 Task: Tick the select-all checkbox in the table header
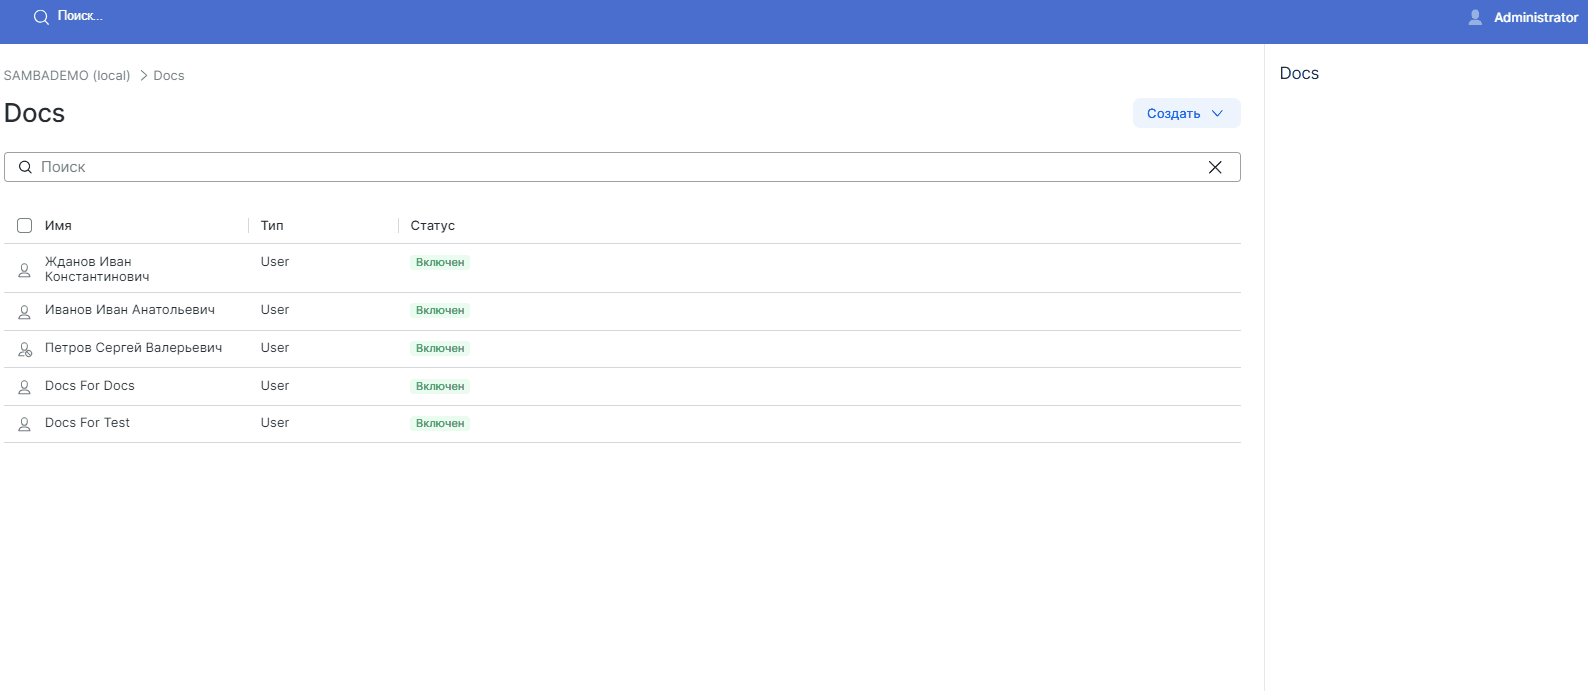point(25,226)
